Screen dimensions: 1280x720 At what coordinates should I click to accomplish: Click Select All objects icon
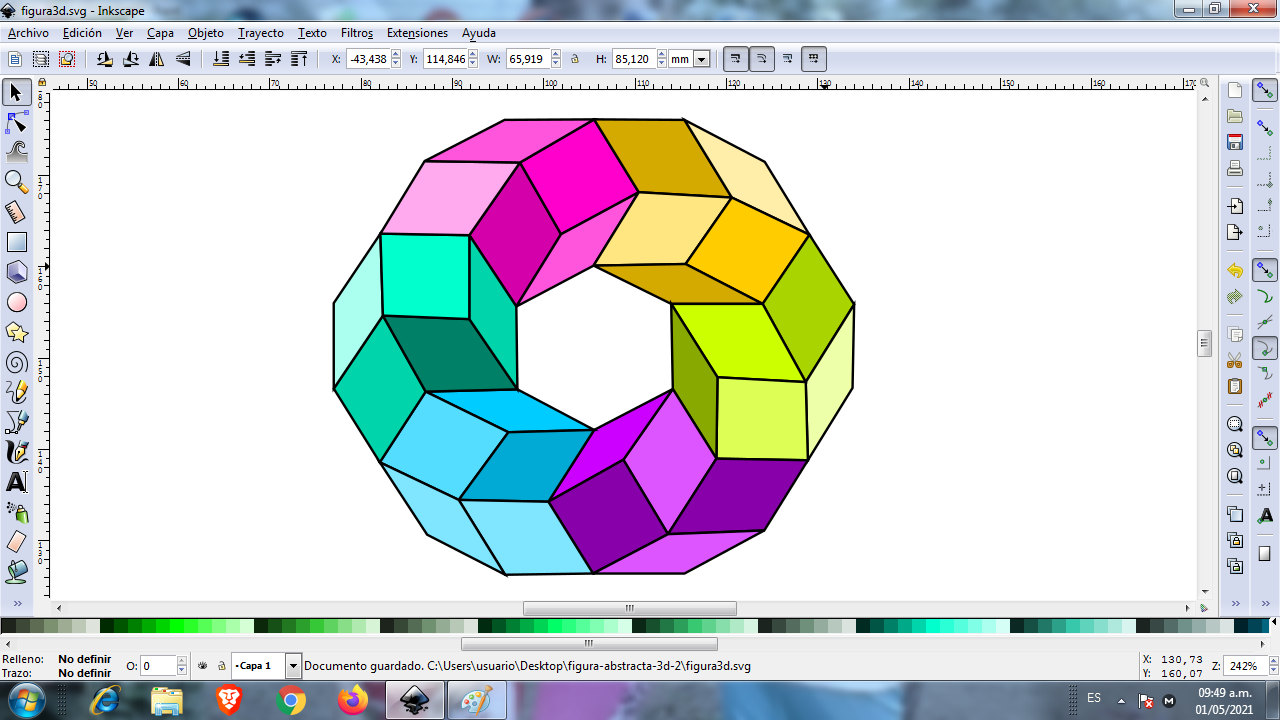pyautogui.click(x=15, y=59)
